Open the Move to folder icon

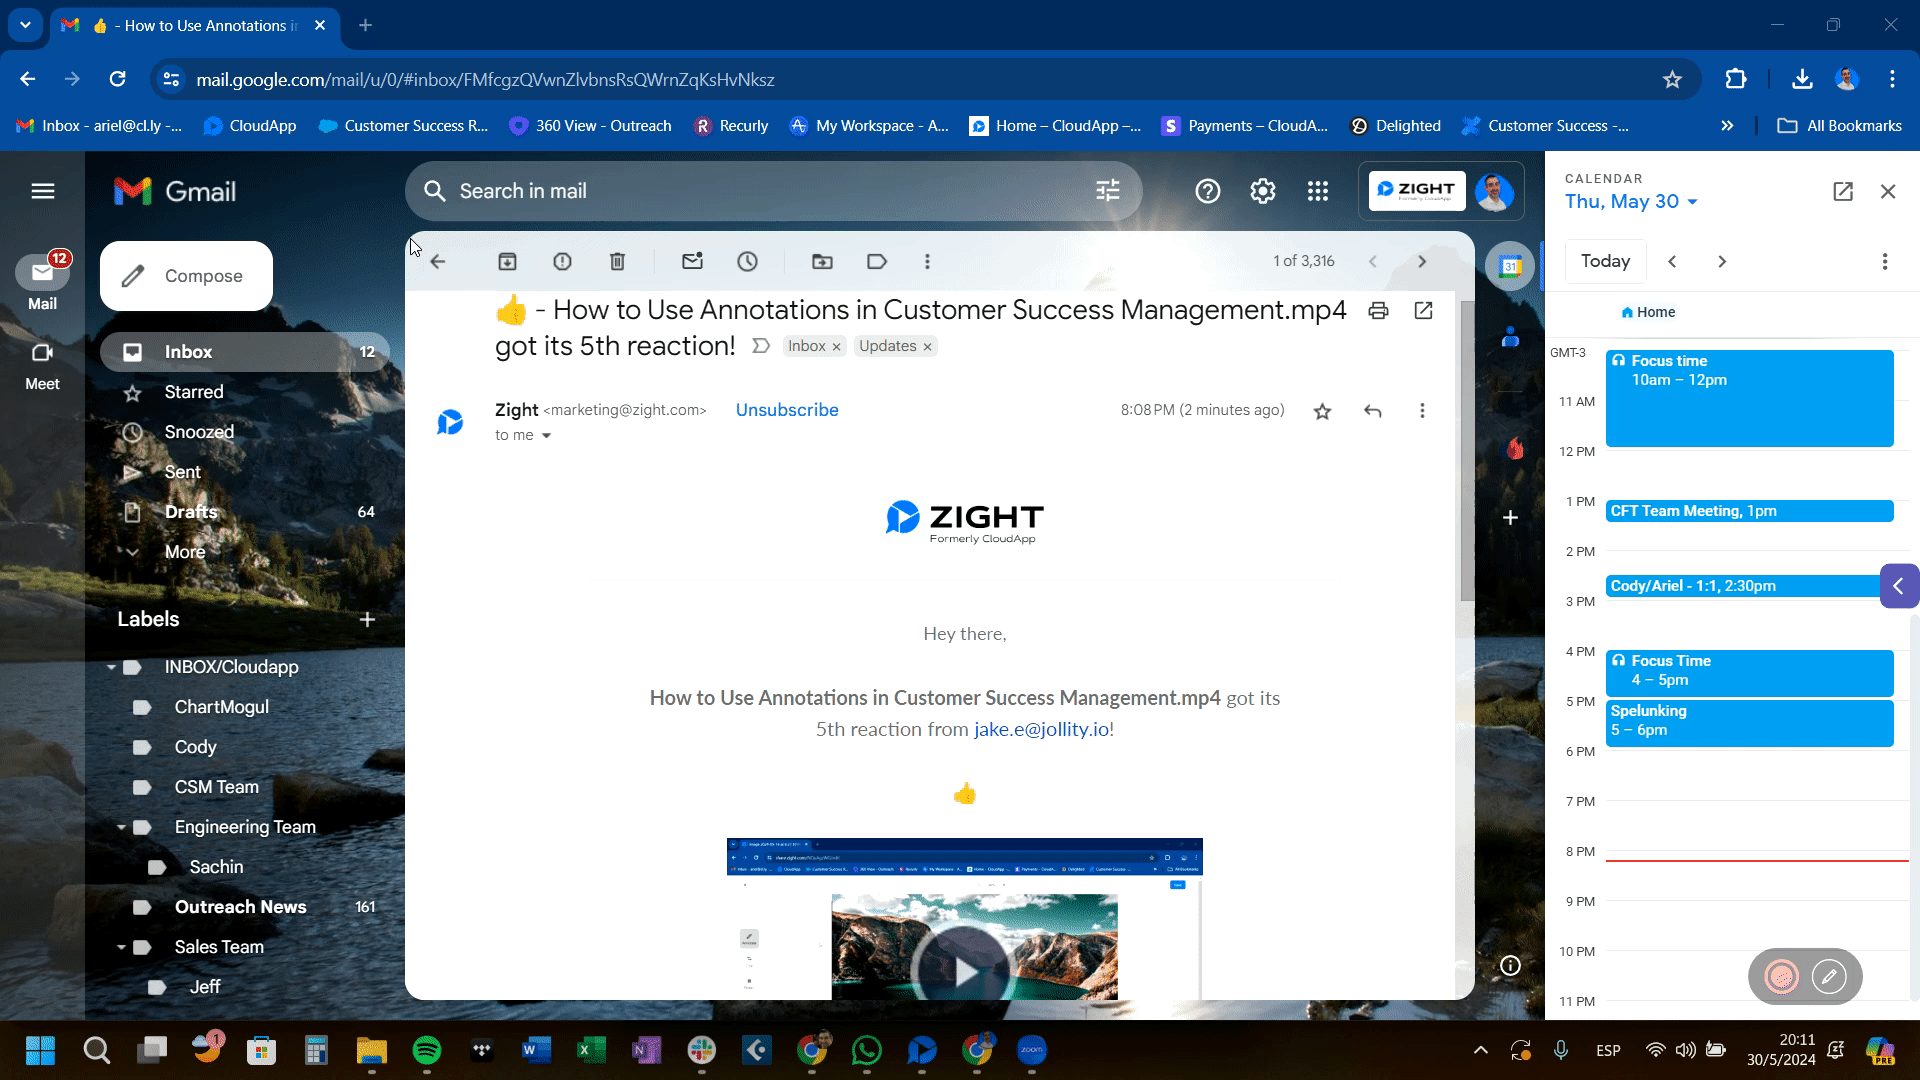pos(822,261)
